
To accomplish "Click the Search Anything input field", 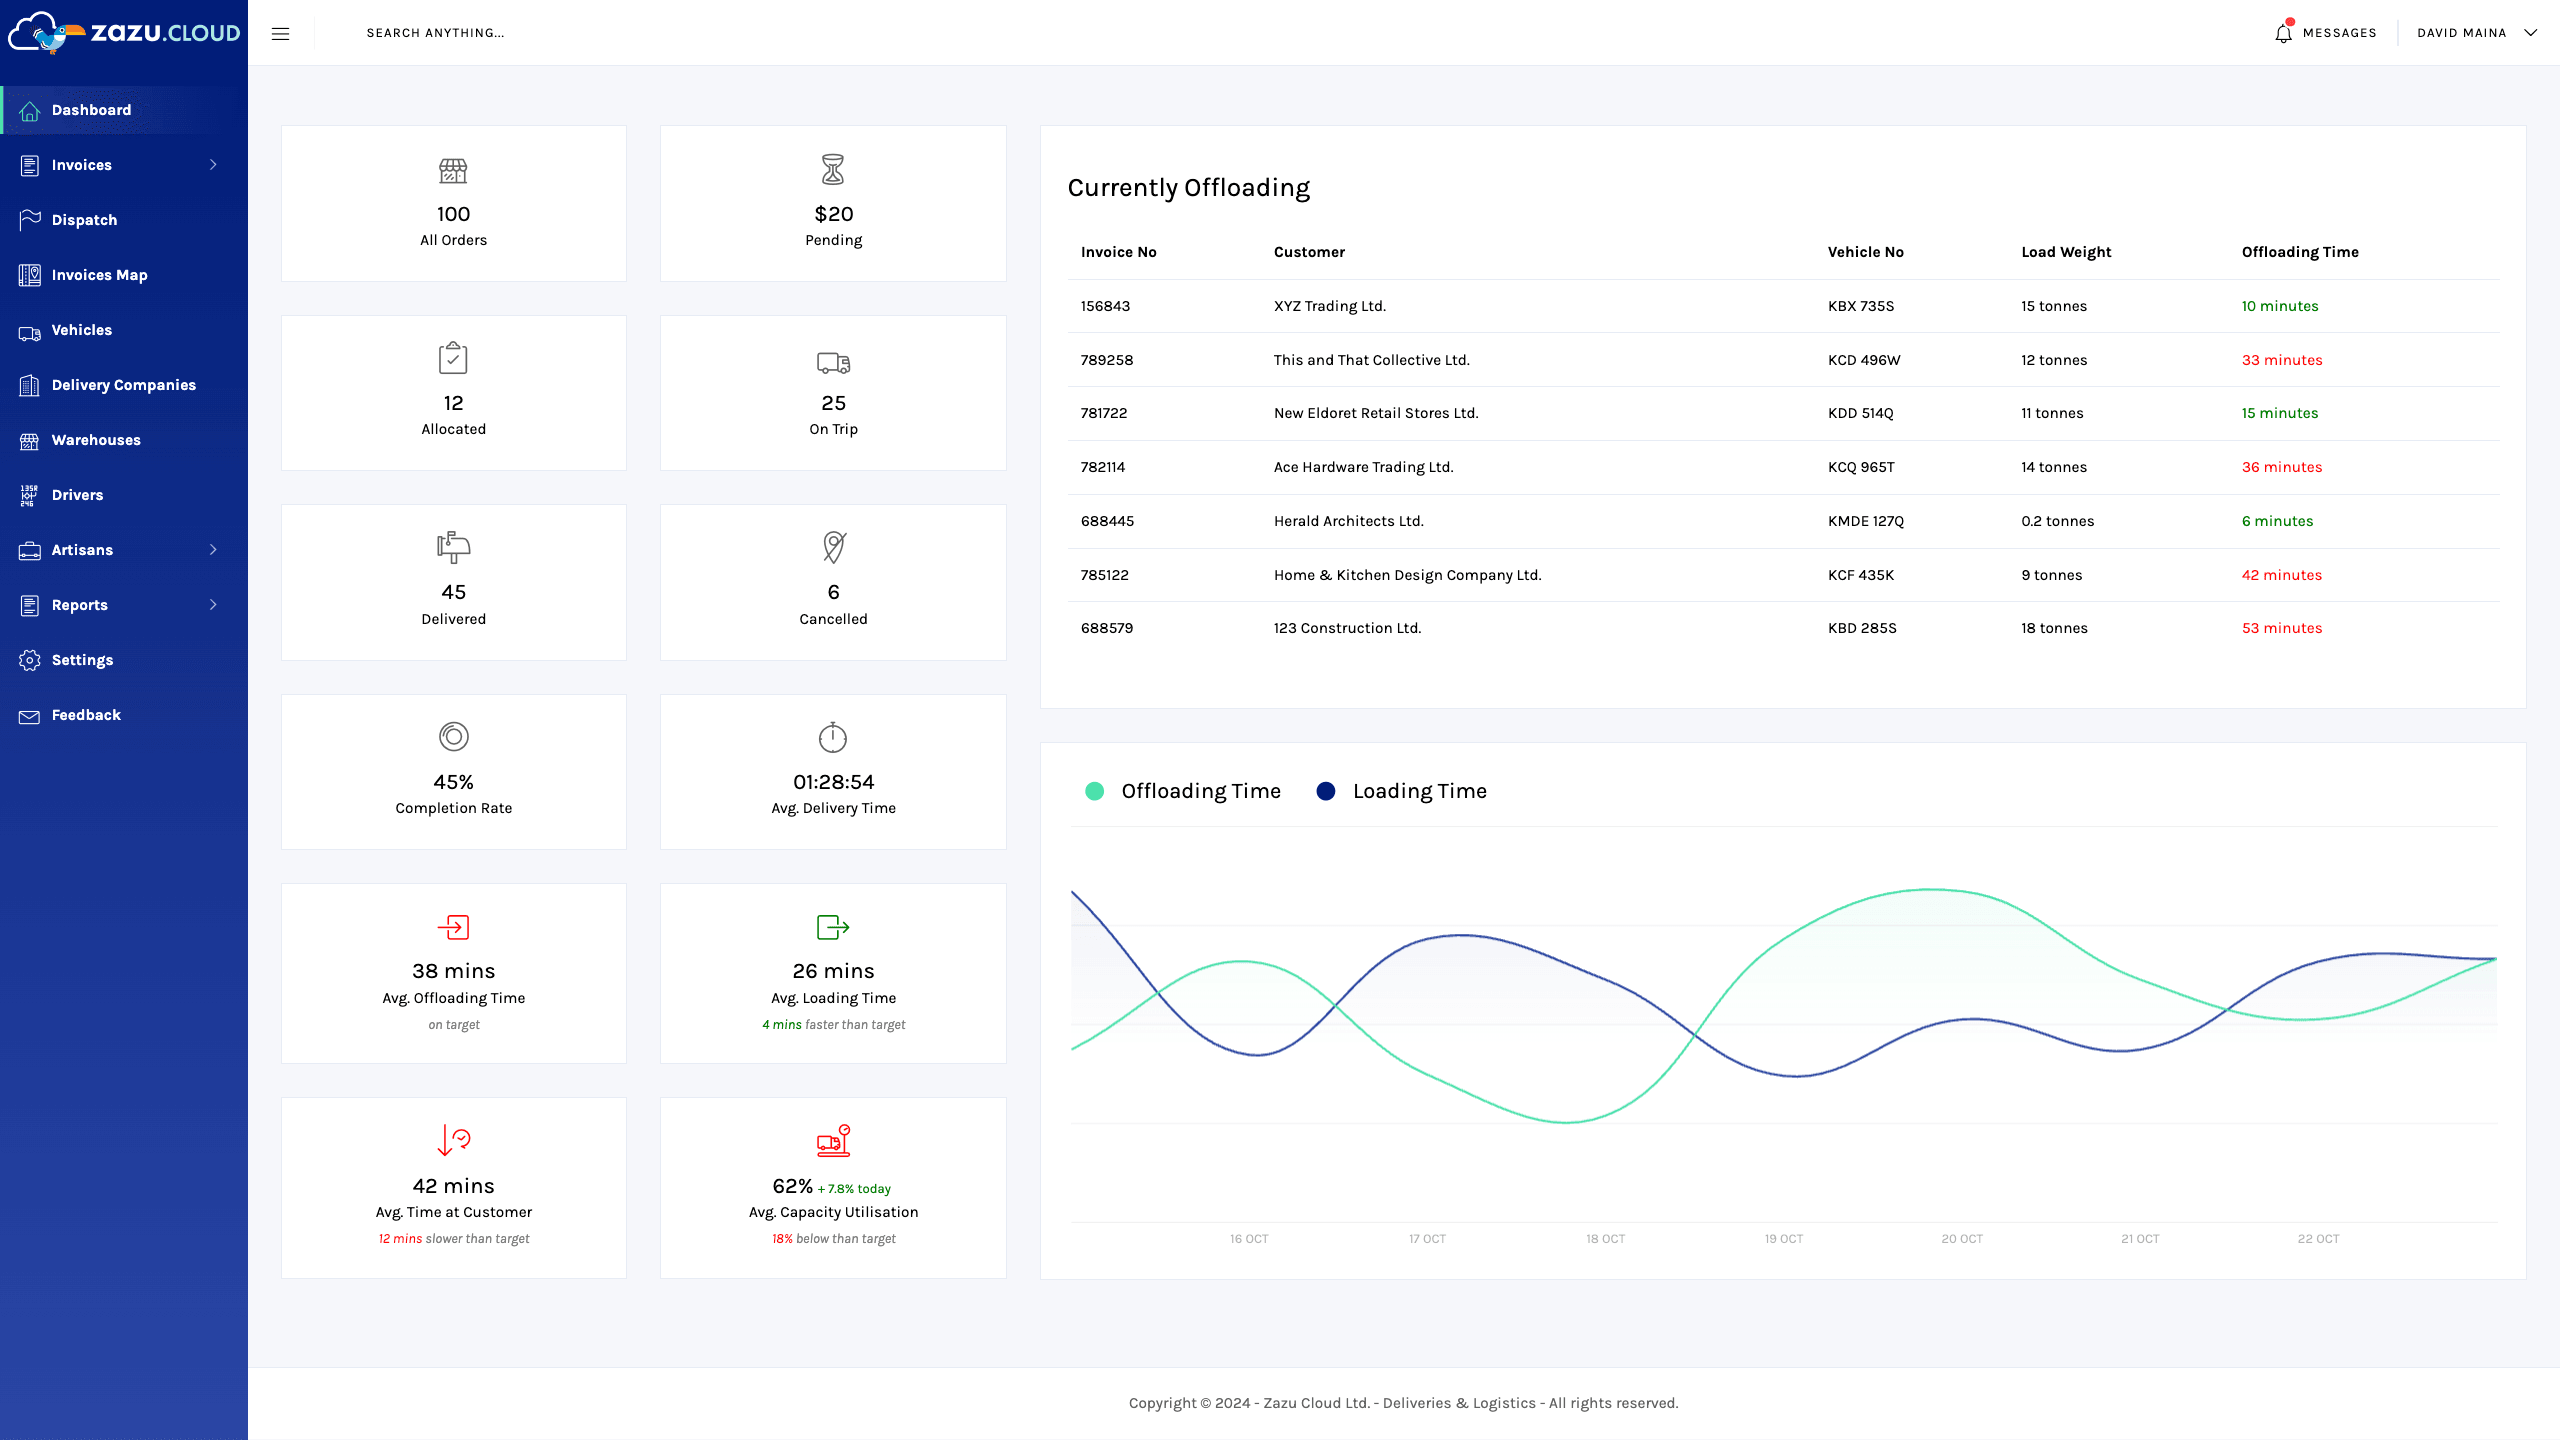I will point(435,33).
